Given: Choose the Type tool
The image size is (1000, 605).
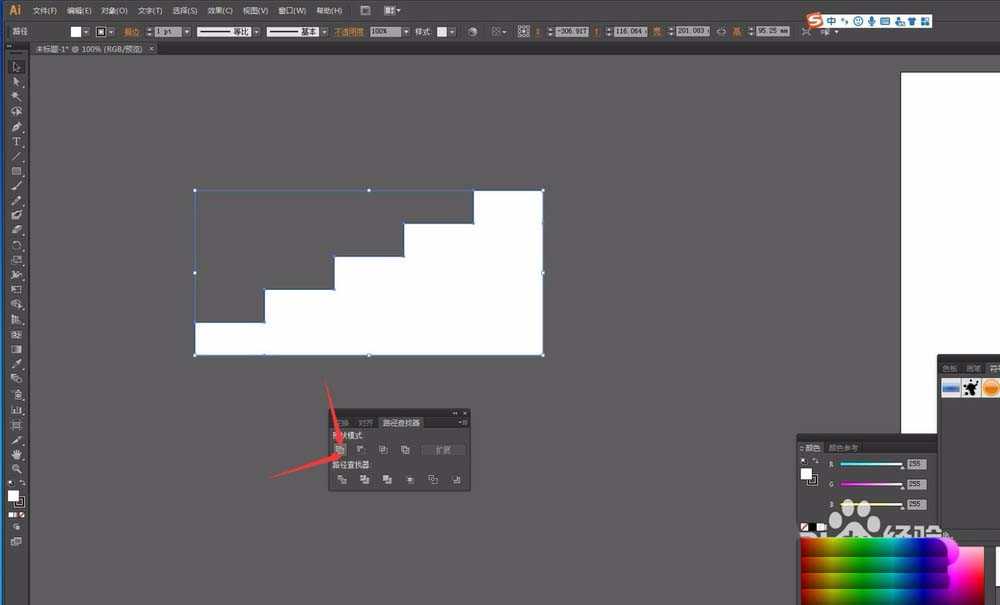Looking at the screenshot, I should click(x=17, y=142).
